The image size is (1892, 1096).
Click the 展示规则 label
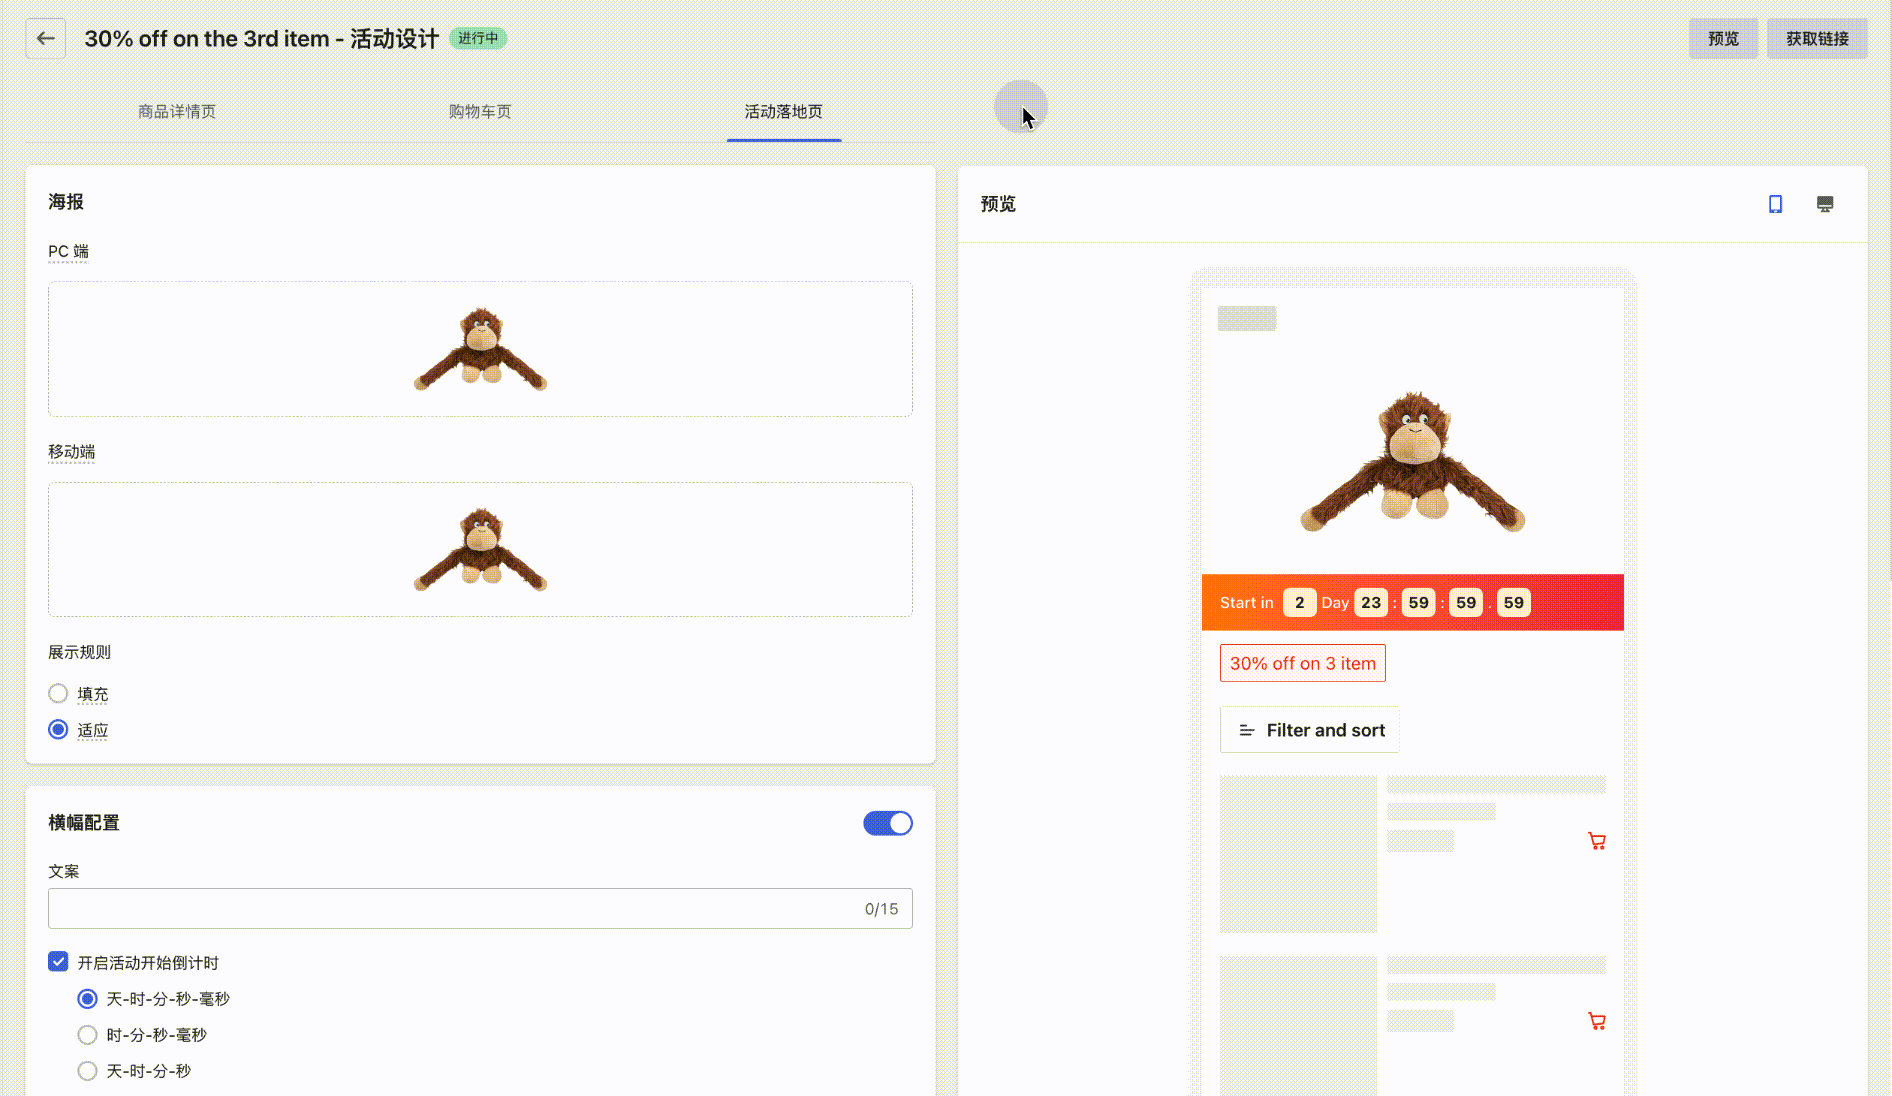point(80,652)
